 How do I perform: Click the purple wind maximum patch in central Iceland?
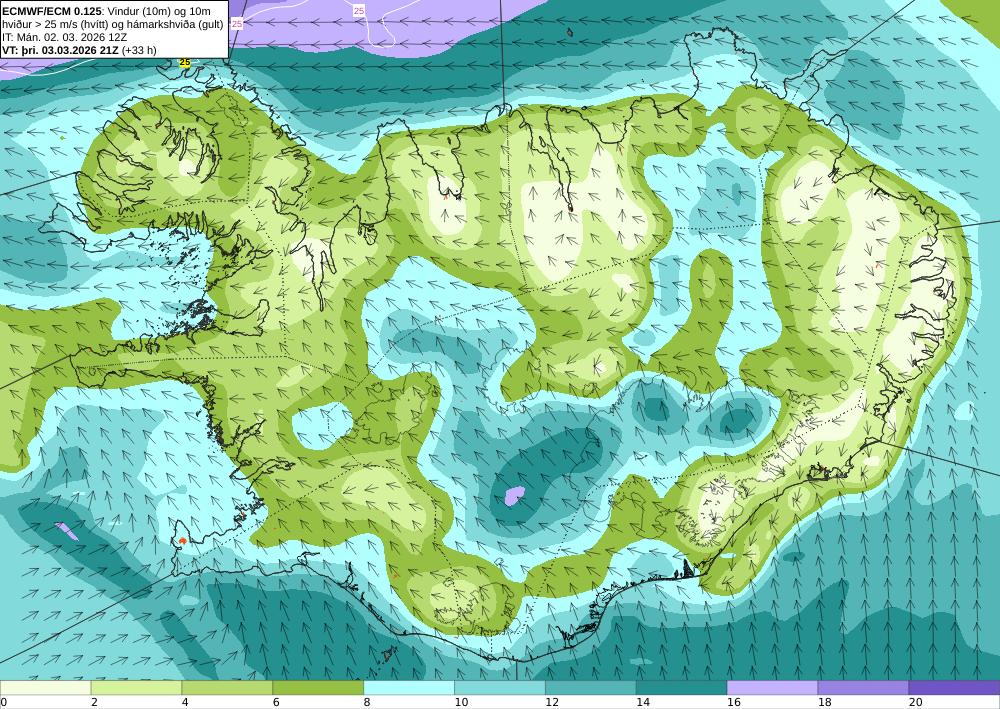(514, 495)
